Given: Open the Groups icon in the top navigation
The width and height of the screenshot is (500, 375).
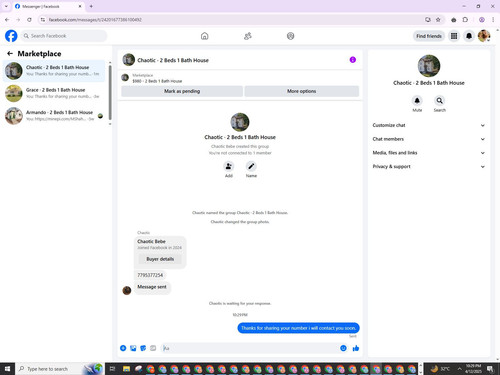Looking at the screenshot, I should (x=291, y=36).
